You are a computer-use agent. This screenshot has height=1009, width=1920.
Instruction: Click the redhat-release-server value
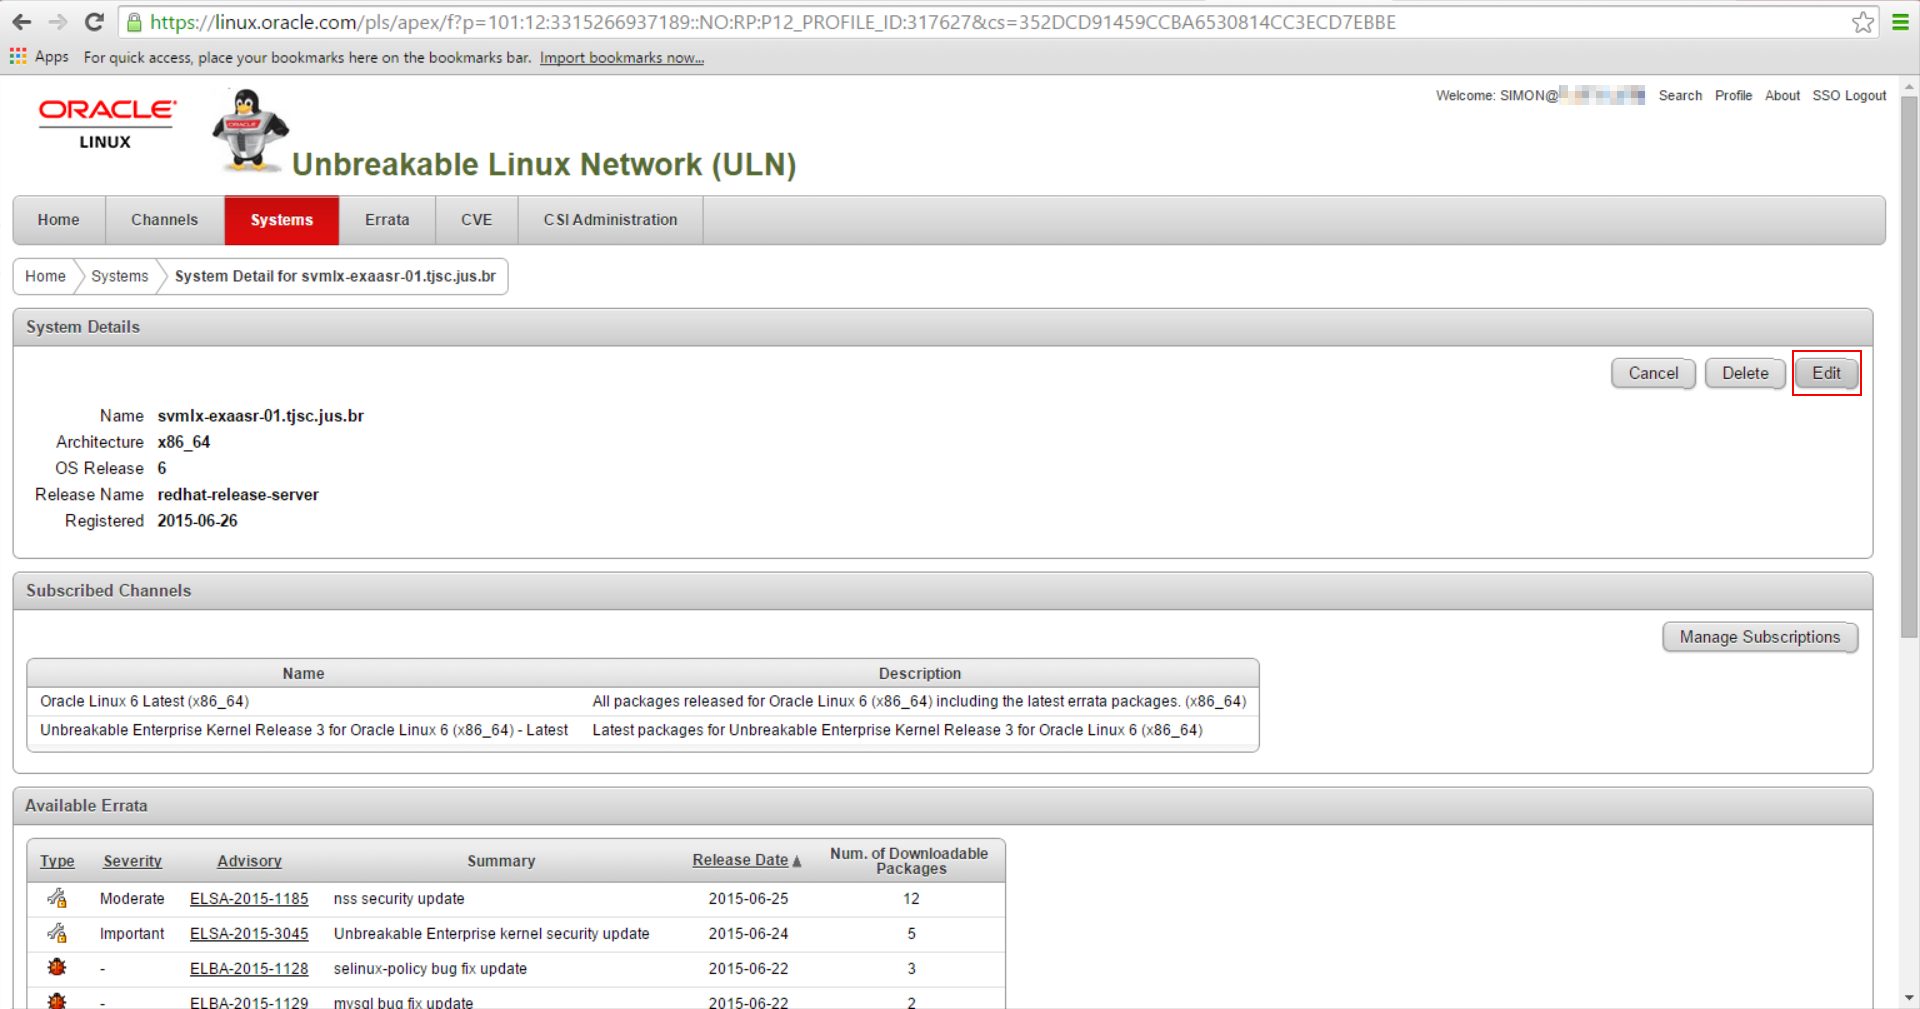238,495
